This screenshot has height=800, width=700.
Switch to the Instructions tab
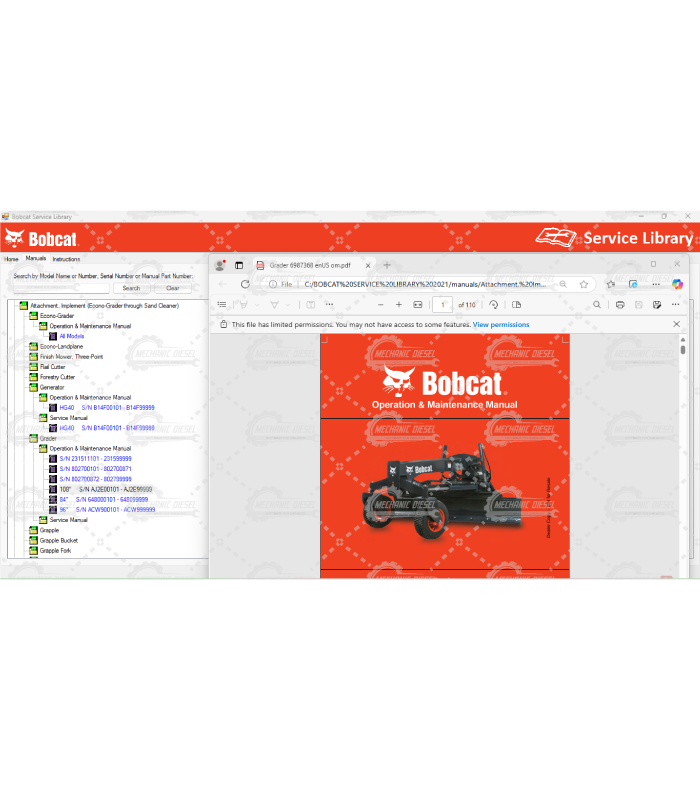(x=66, y=259)
